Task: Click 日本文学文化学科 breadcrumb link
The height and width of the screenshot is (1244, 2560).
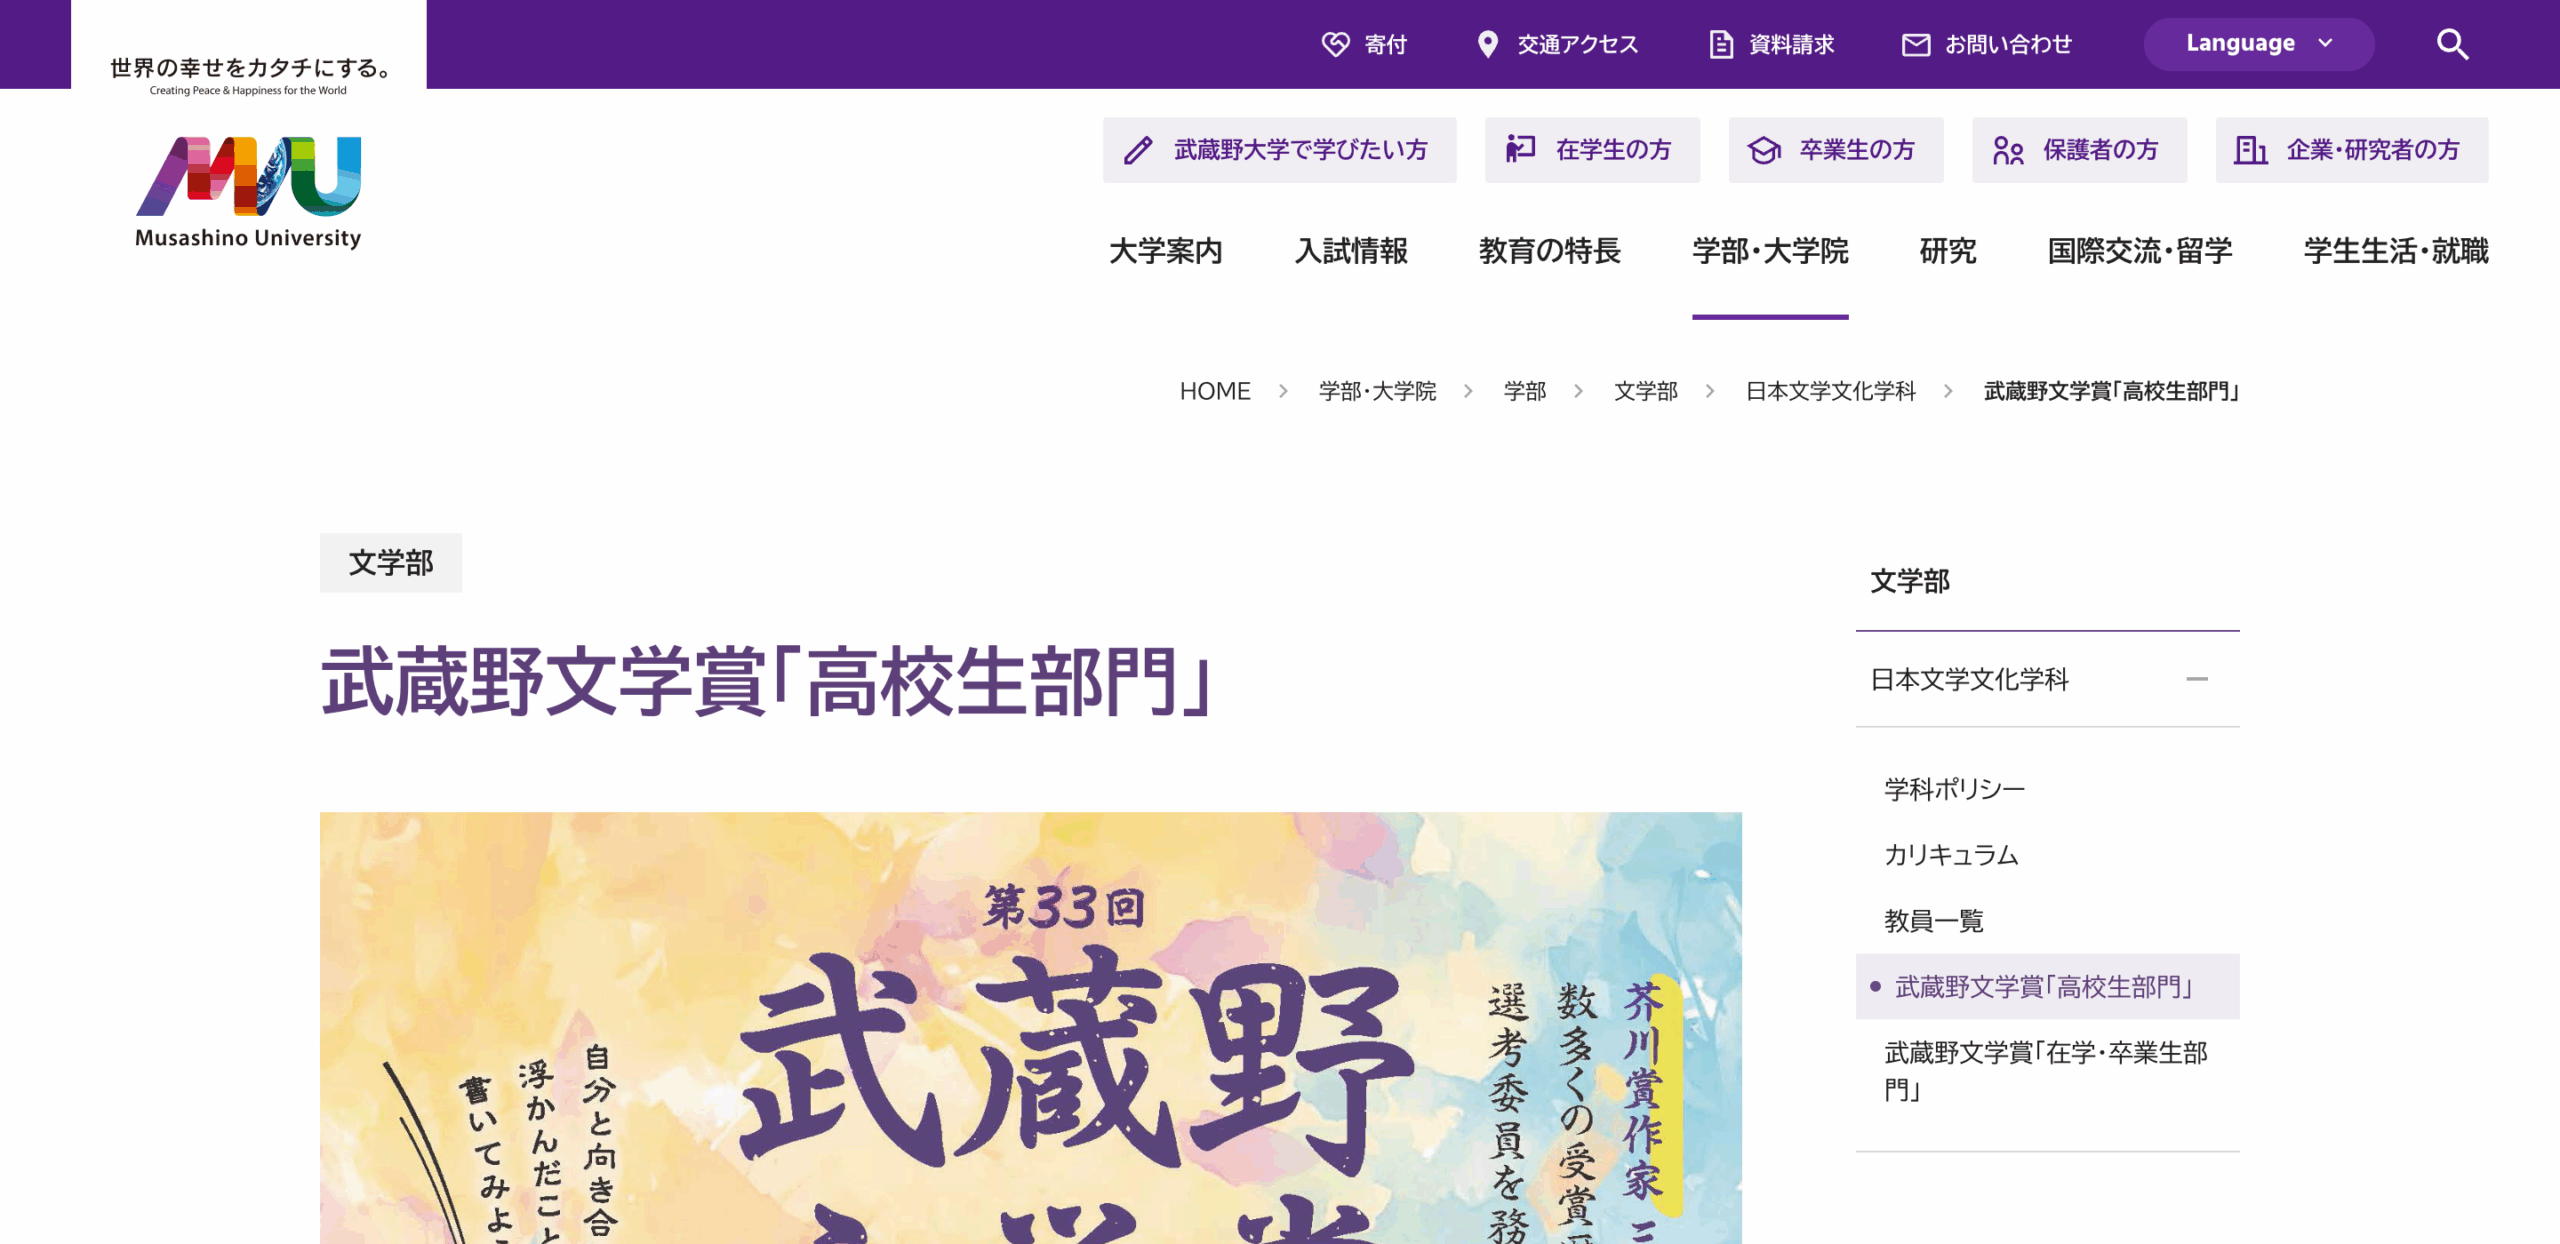Action: click(x=1831, y=391)
